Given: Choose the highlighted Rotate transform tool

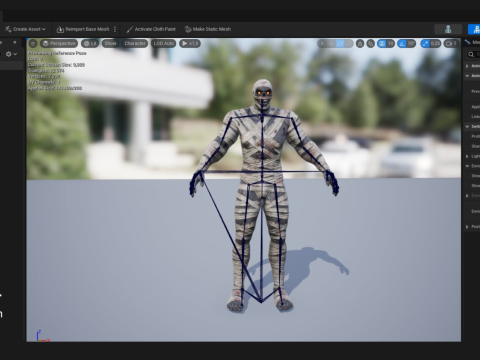Looking at the screenshot, I should click(340, 43).
